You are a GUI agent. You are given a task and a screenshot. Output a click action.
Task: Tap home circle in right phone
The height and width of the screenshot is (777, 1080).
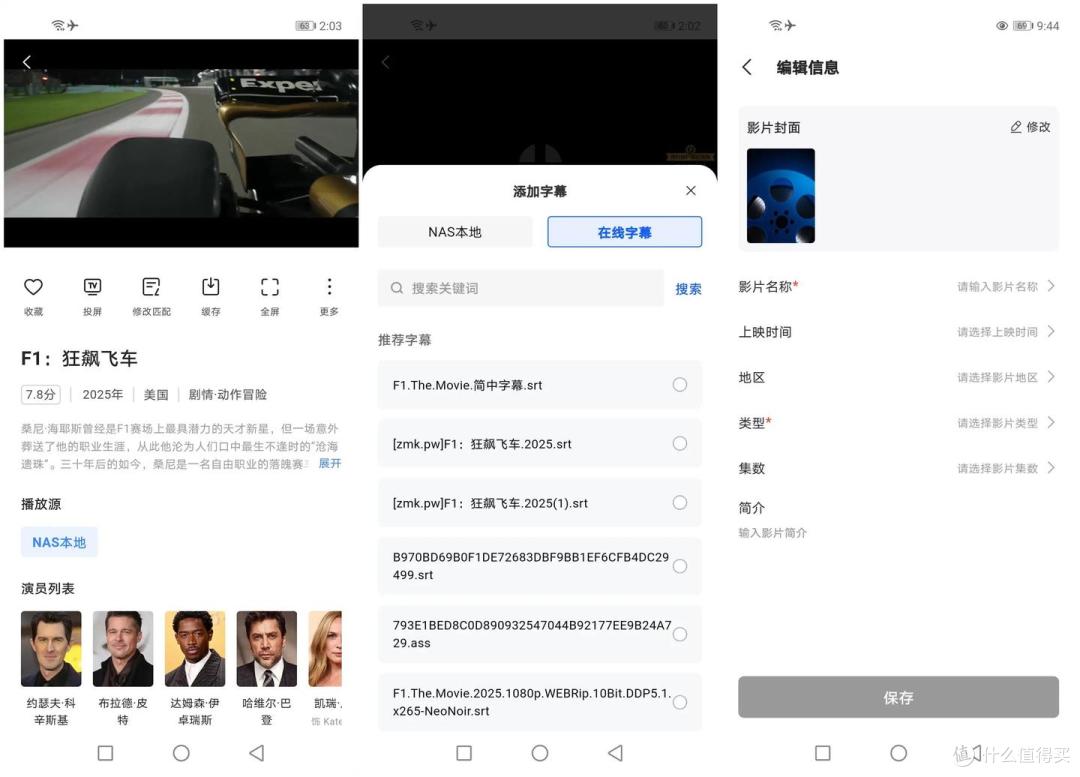pyautogui.click(x=898, y=753)
